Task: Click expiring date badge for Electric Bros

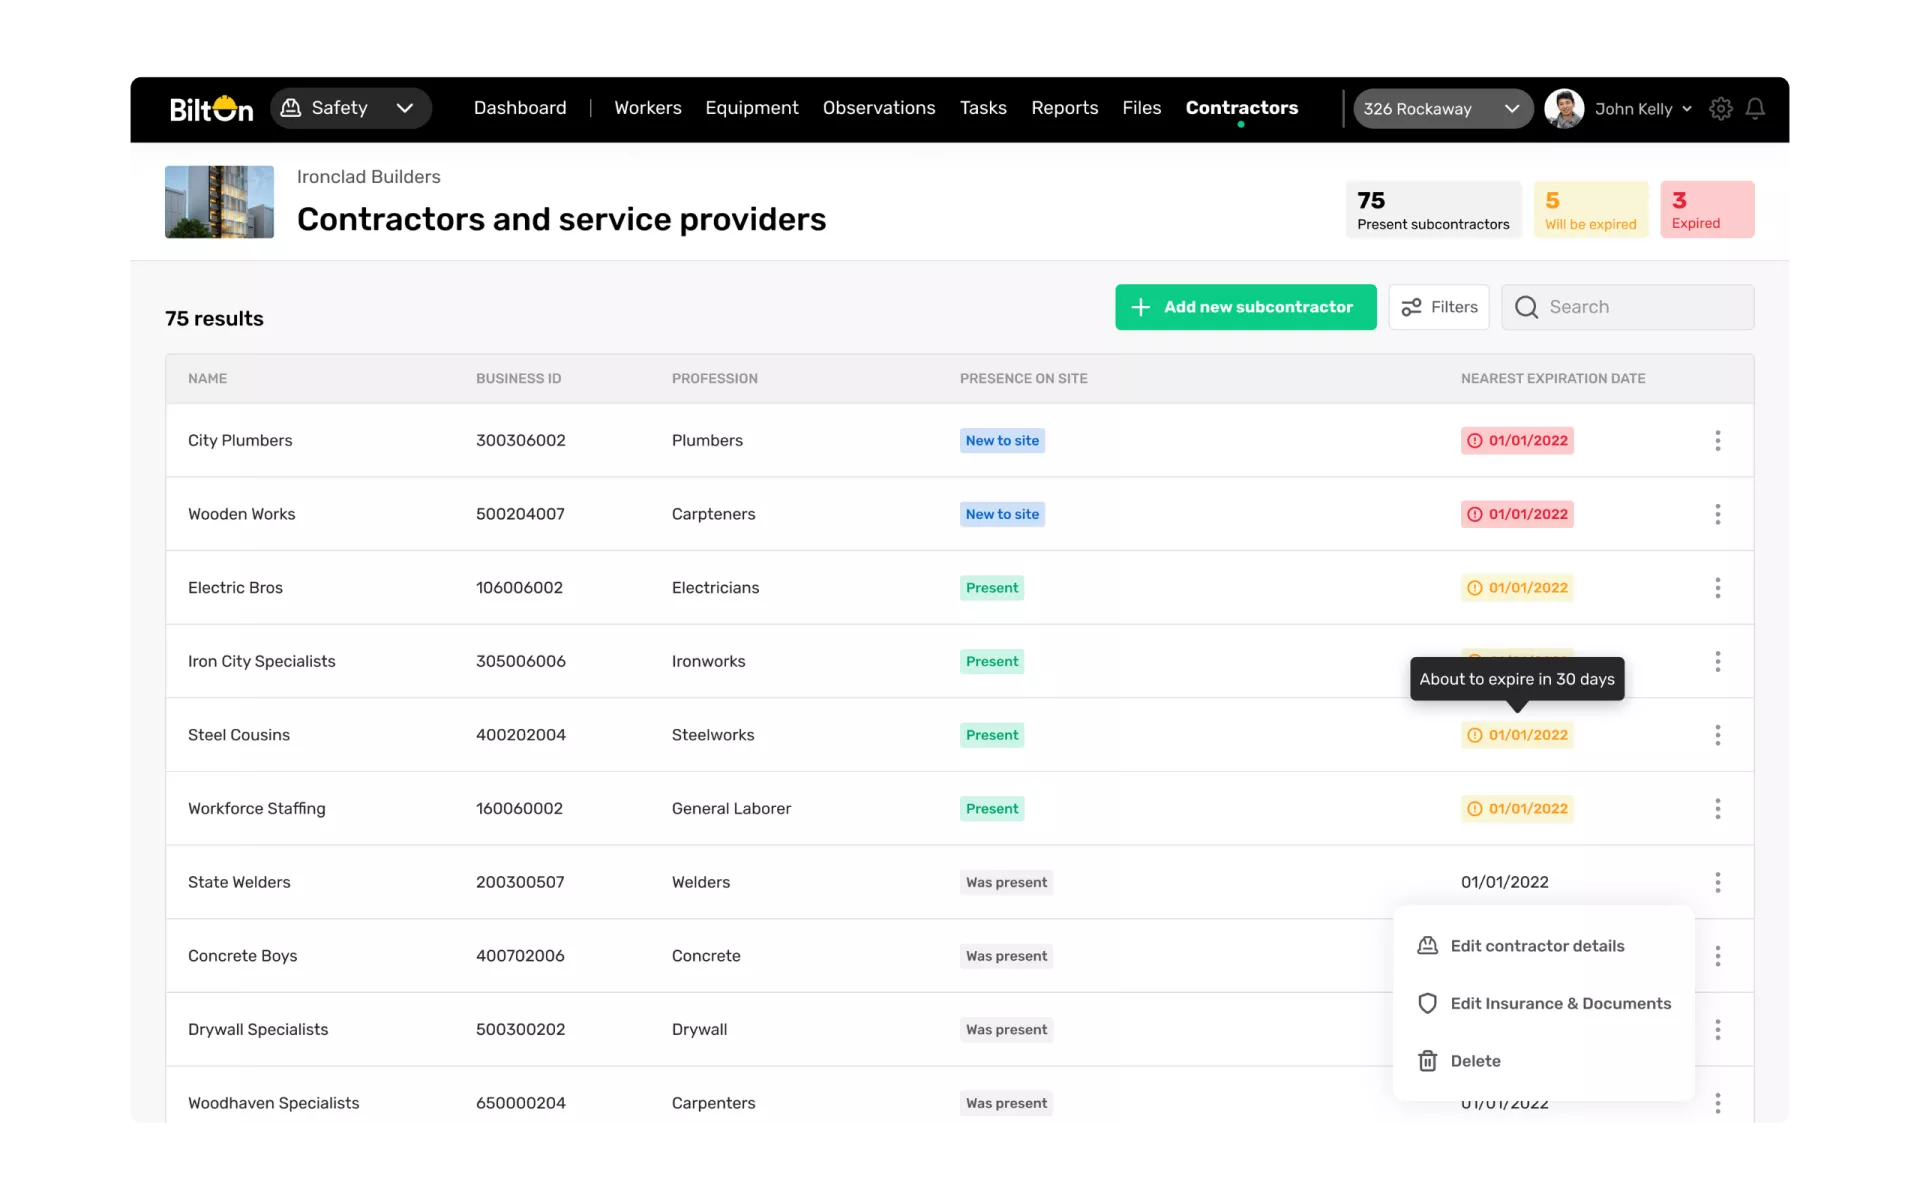Action: point(1517,588)
